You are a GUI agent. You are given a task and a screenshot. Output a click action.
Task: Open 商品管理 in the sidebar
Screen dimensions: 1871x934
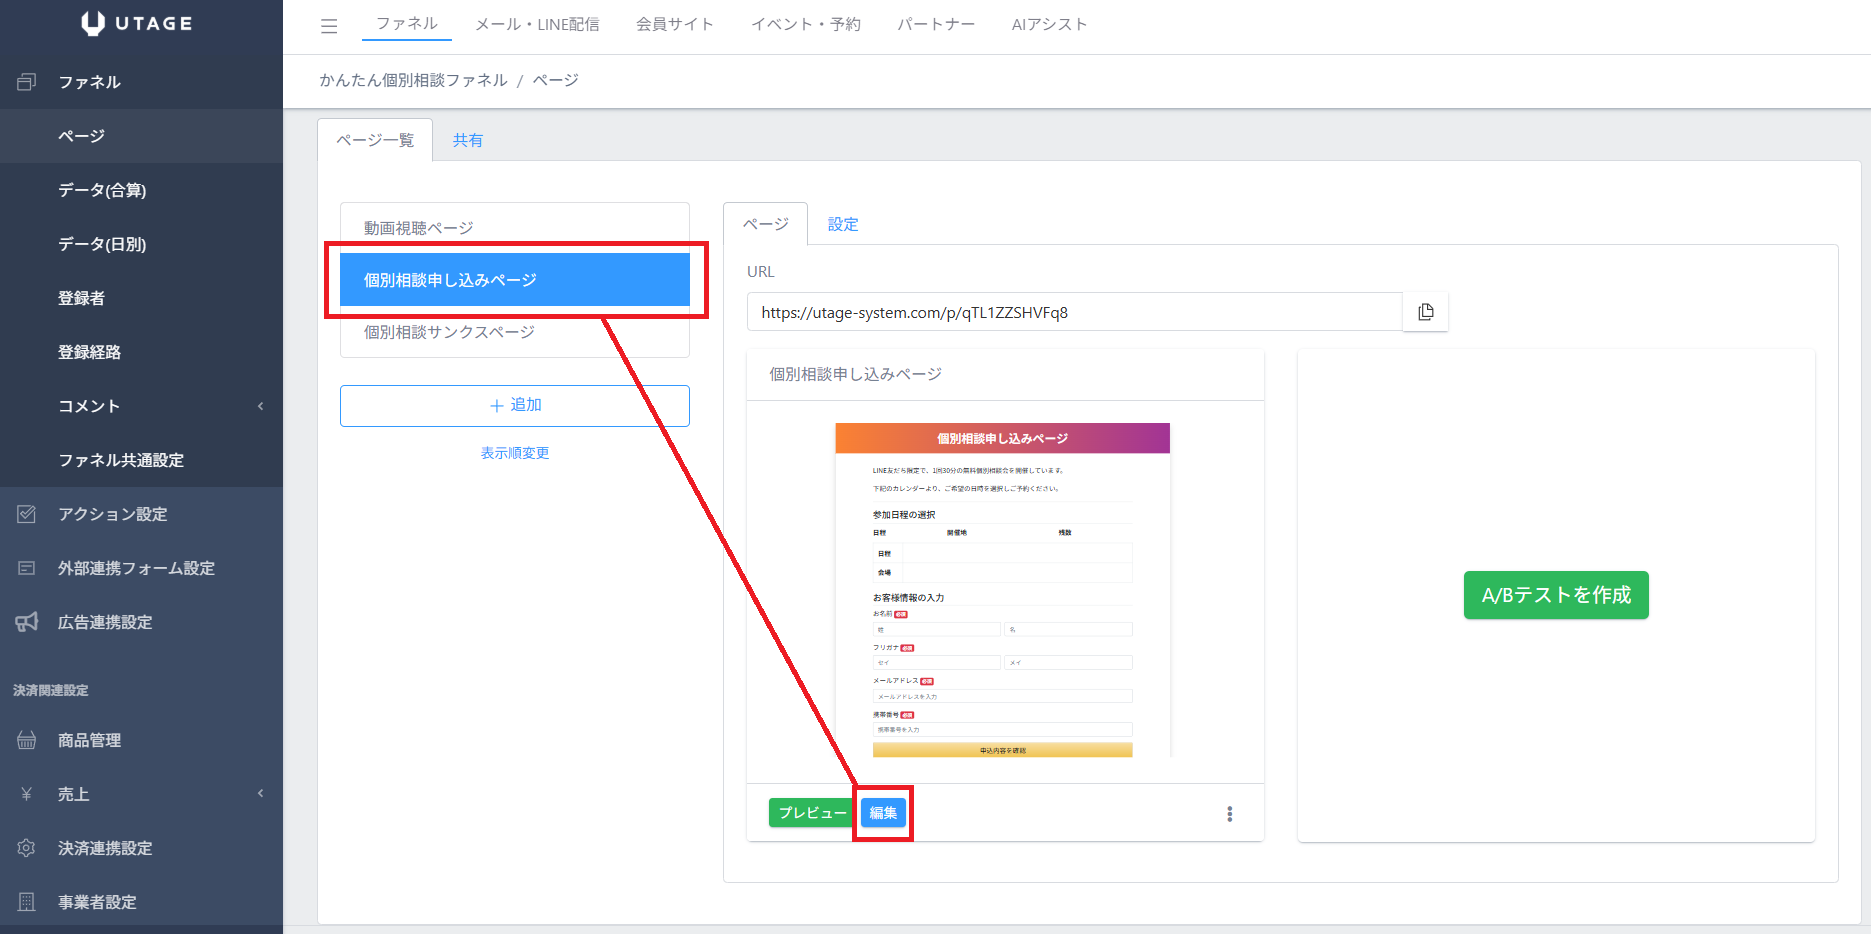point(89,740)
